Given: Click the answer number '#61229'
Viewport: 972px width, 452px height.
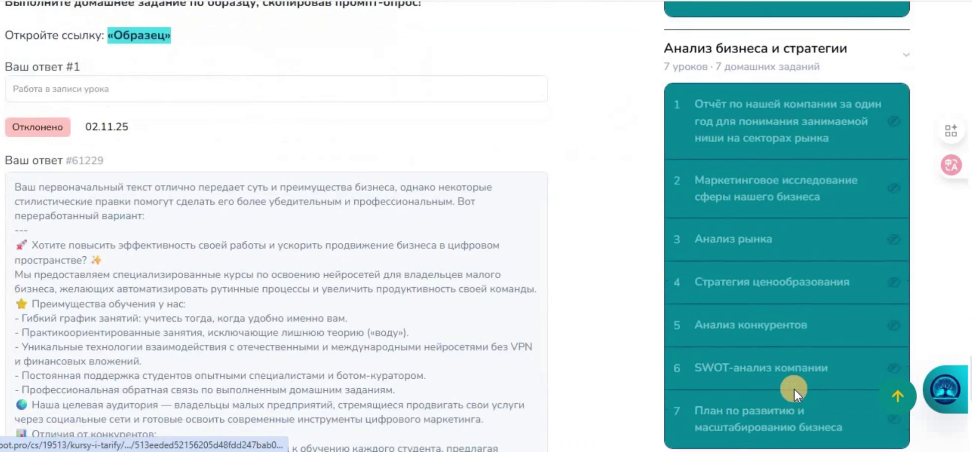Looking at the screenshot, I should point(84,161).
